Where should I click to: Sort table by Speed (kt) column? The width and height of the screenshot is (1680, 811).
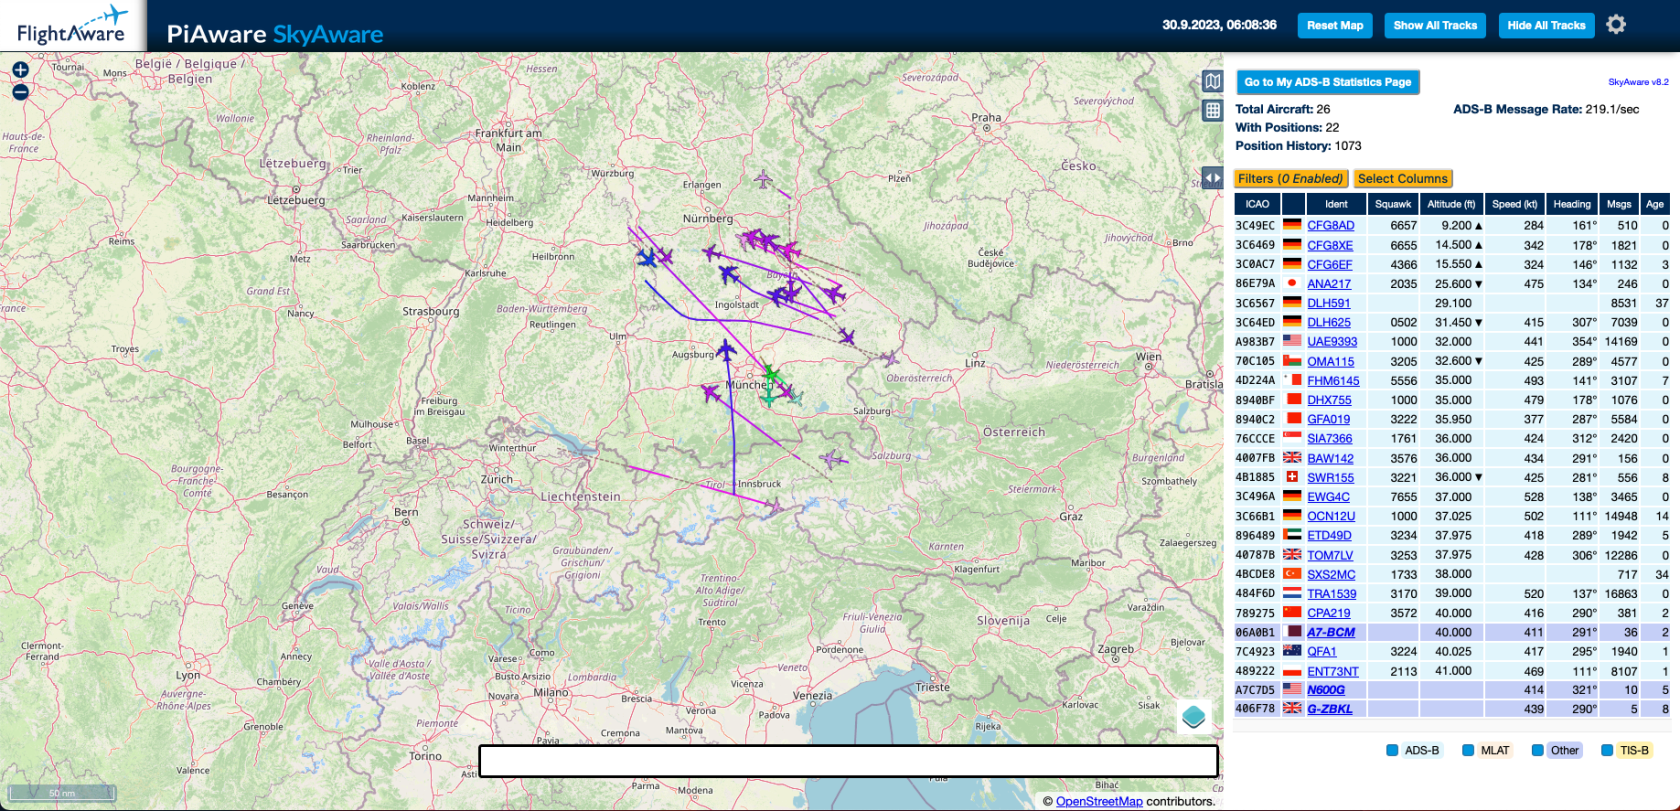pyautogui.click(x=1514, y=204)
